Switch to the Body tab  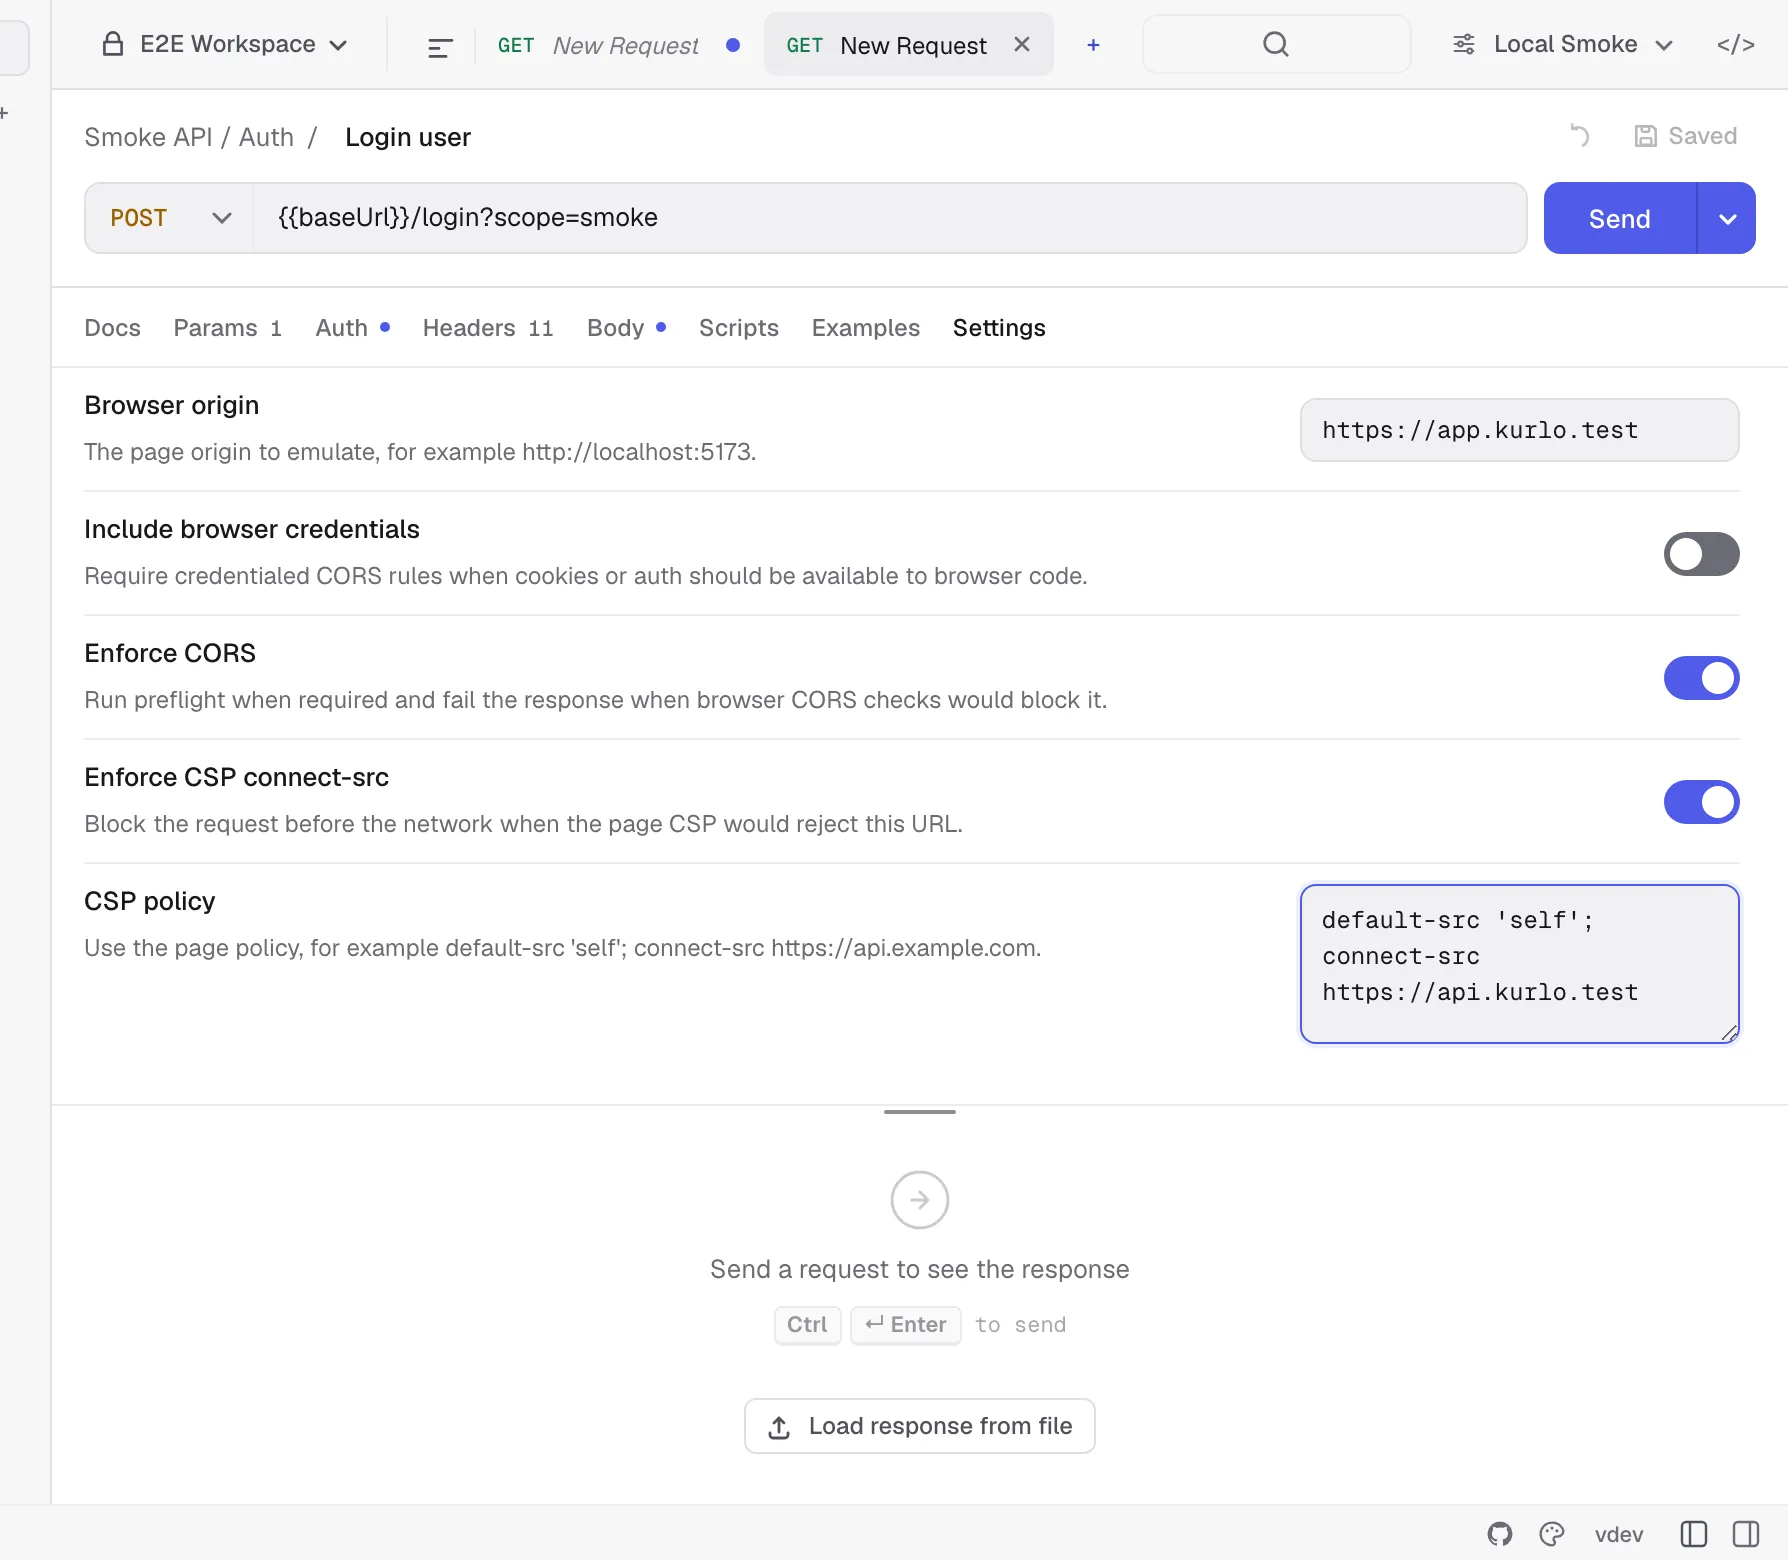click(x=626, y=328)
